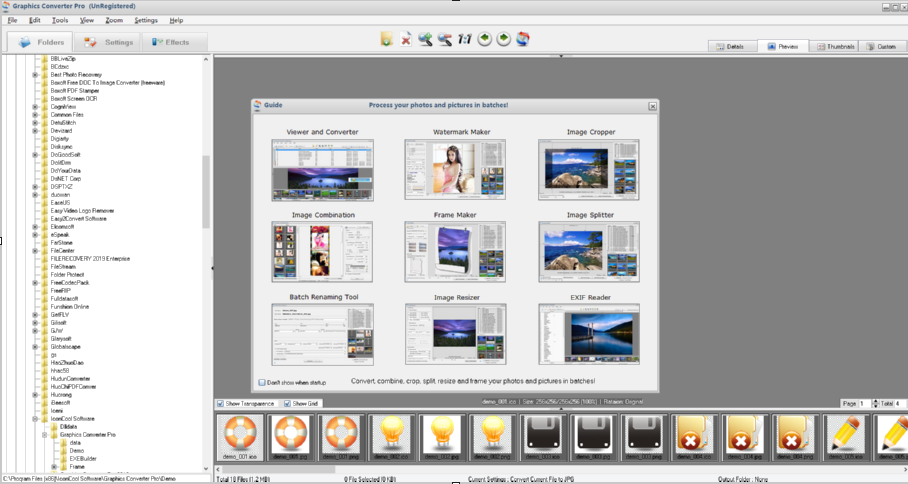Switch to the Folders tab
The height and width of the screenshot is (484, 908).
pyautogui.click(x=39, y=42)
